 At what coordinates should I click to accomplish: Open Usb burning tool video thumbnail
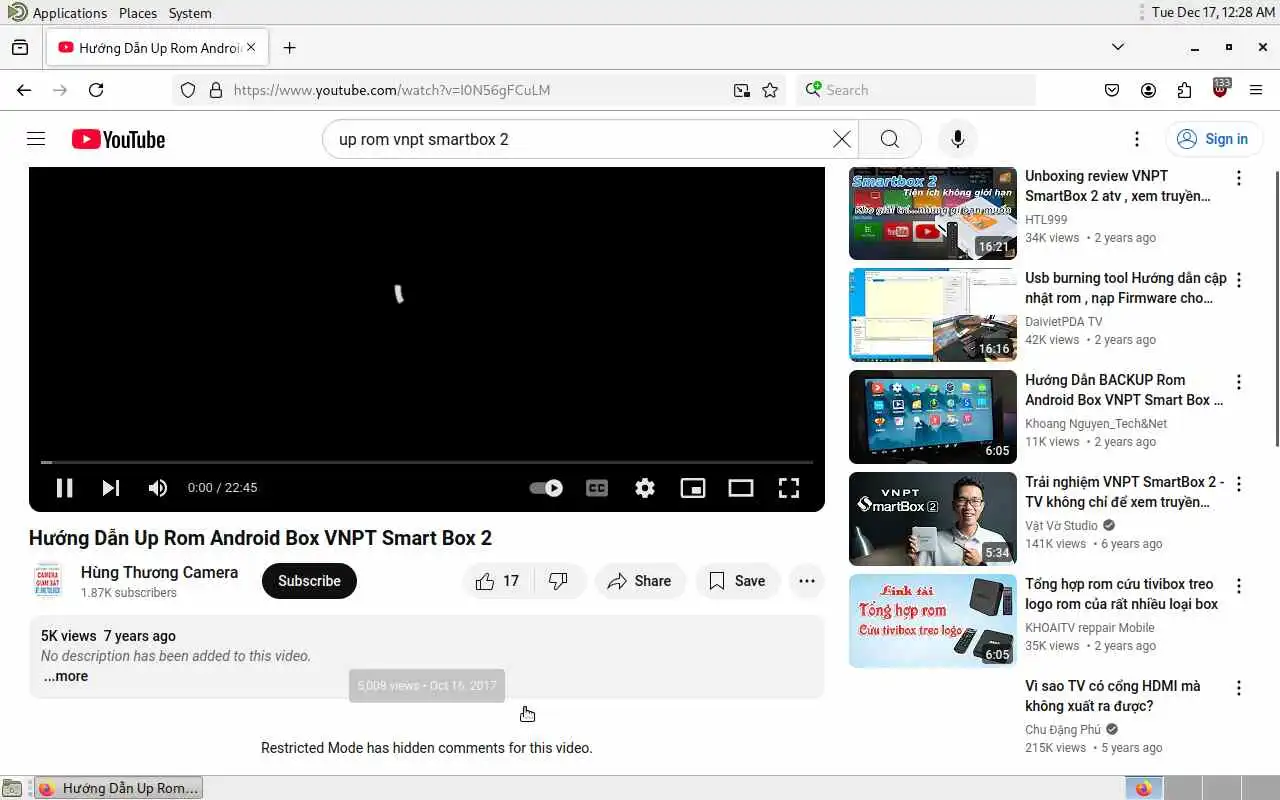click(x=933, y=315)
